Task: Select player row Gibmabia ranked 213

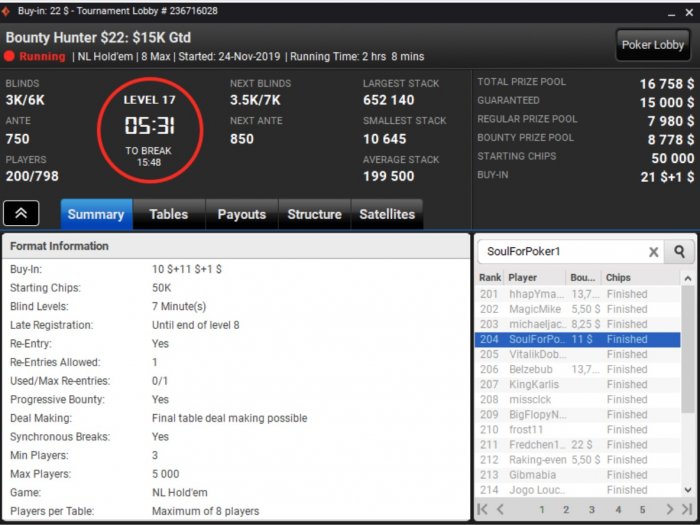Action: pos(578,475)
